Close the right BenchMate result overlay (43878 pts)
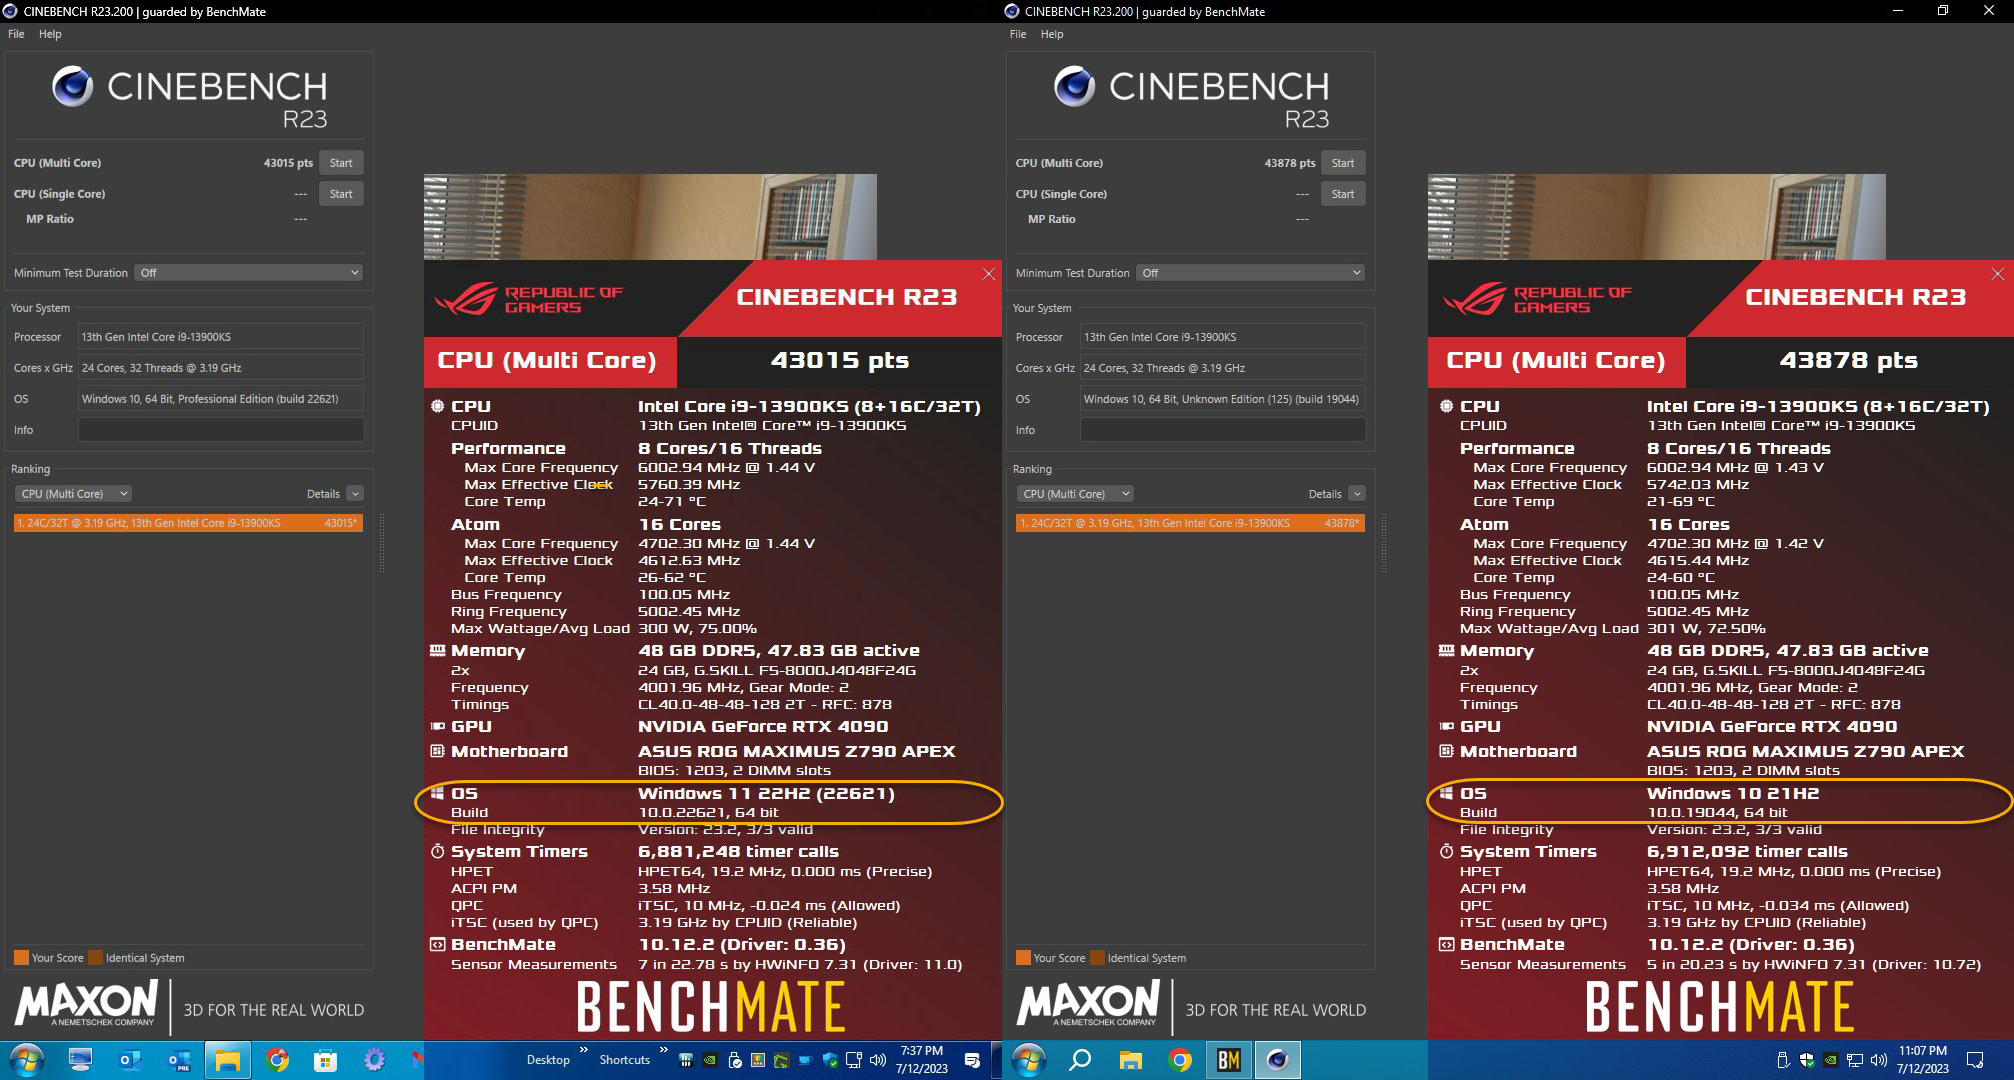The image size is (2014, 1080). click(x=1998, y=274)
